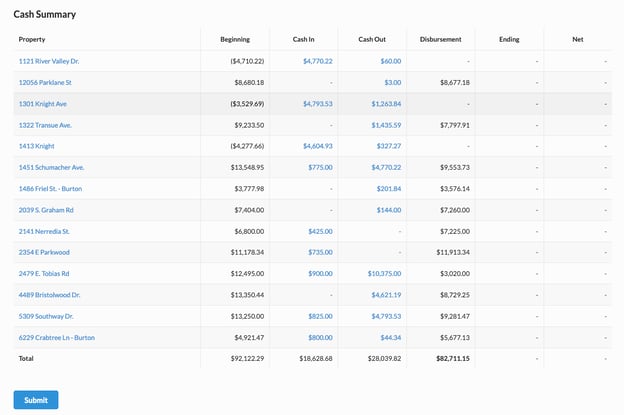Screen dimensions: 624x415
Task: Open 1322 Transue Ave. property details
Action: [45, 125]
